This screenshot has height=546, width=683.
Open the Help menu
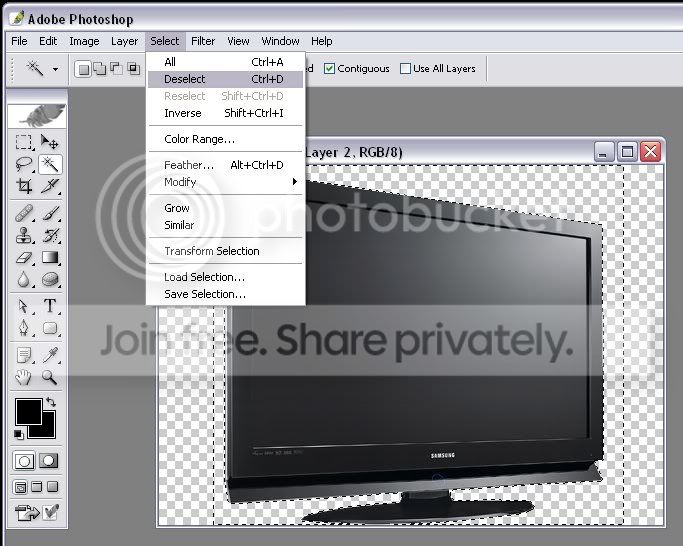click(x=321, y=41)
